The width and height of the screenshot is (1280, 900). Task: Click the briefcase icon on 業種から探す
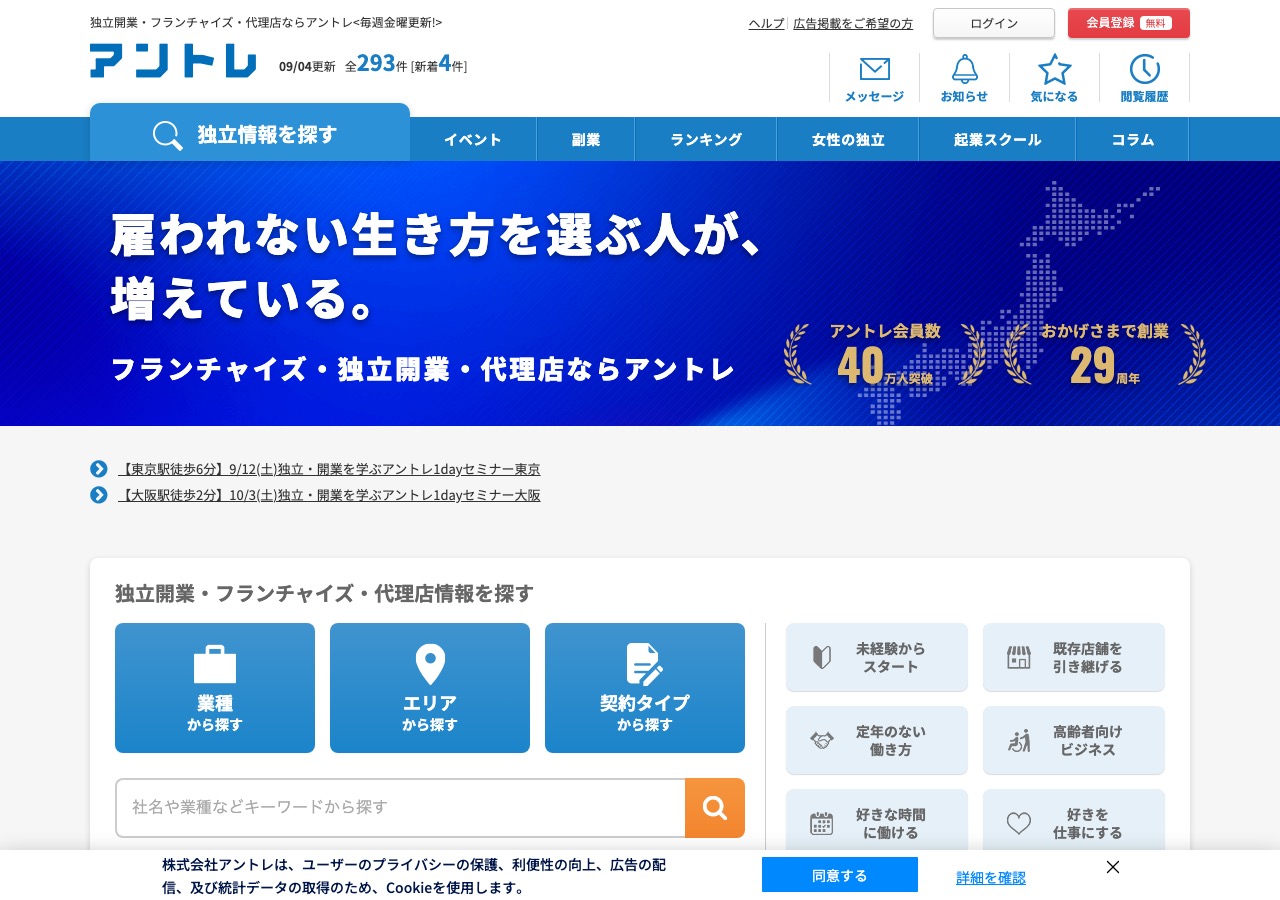pyautogui.click(x=215, y=664)
